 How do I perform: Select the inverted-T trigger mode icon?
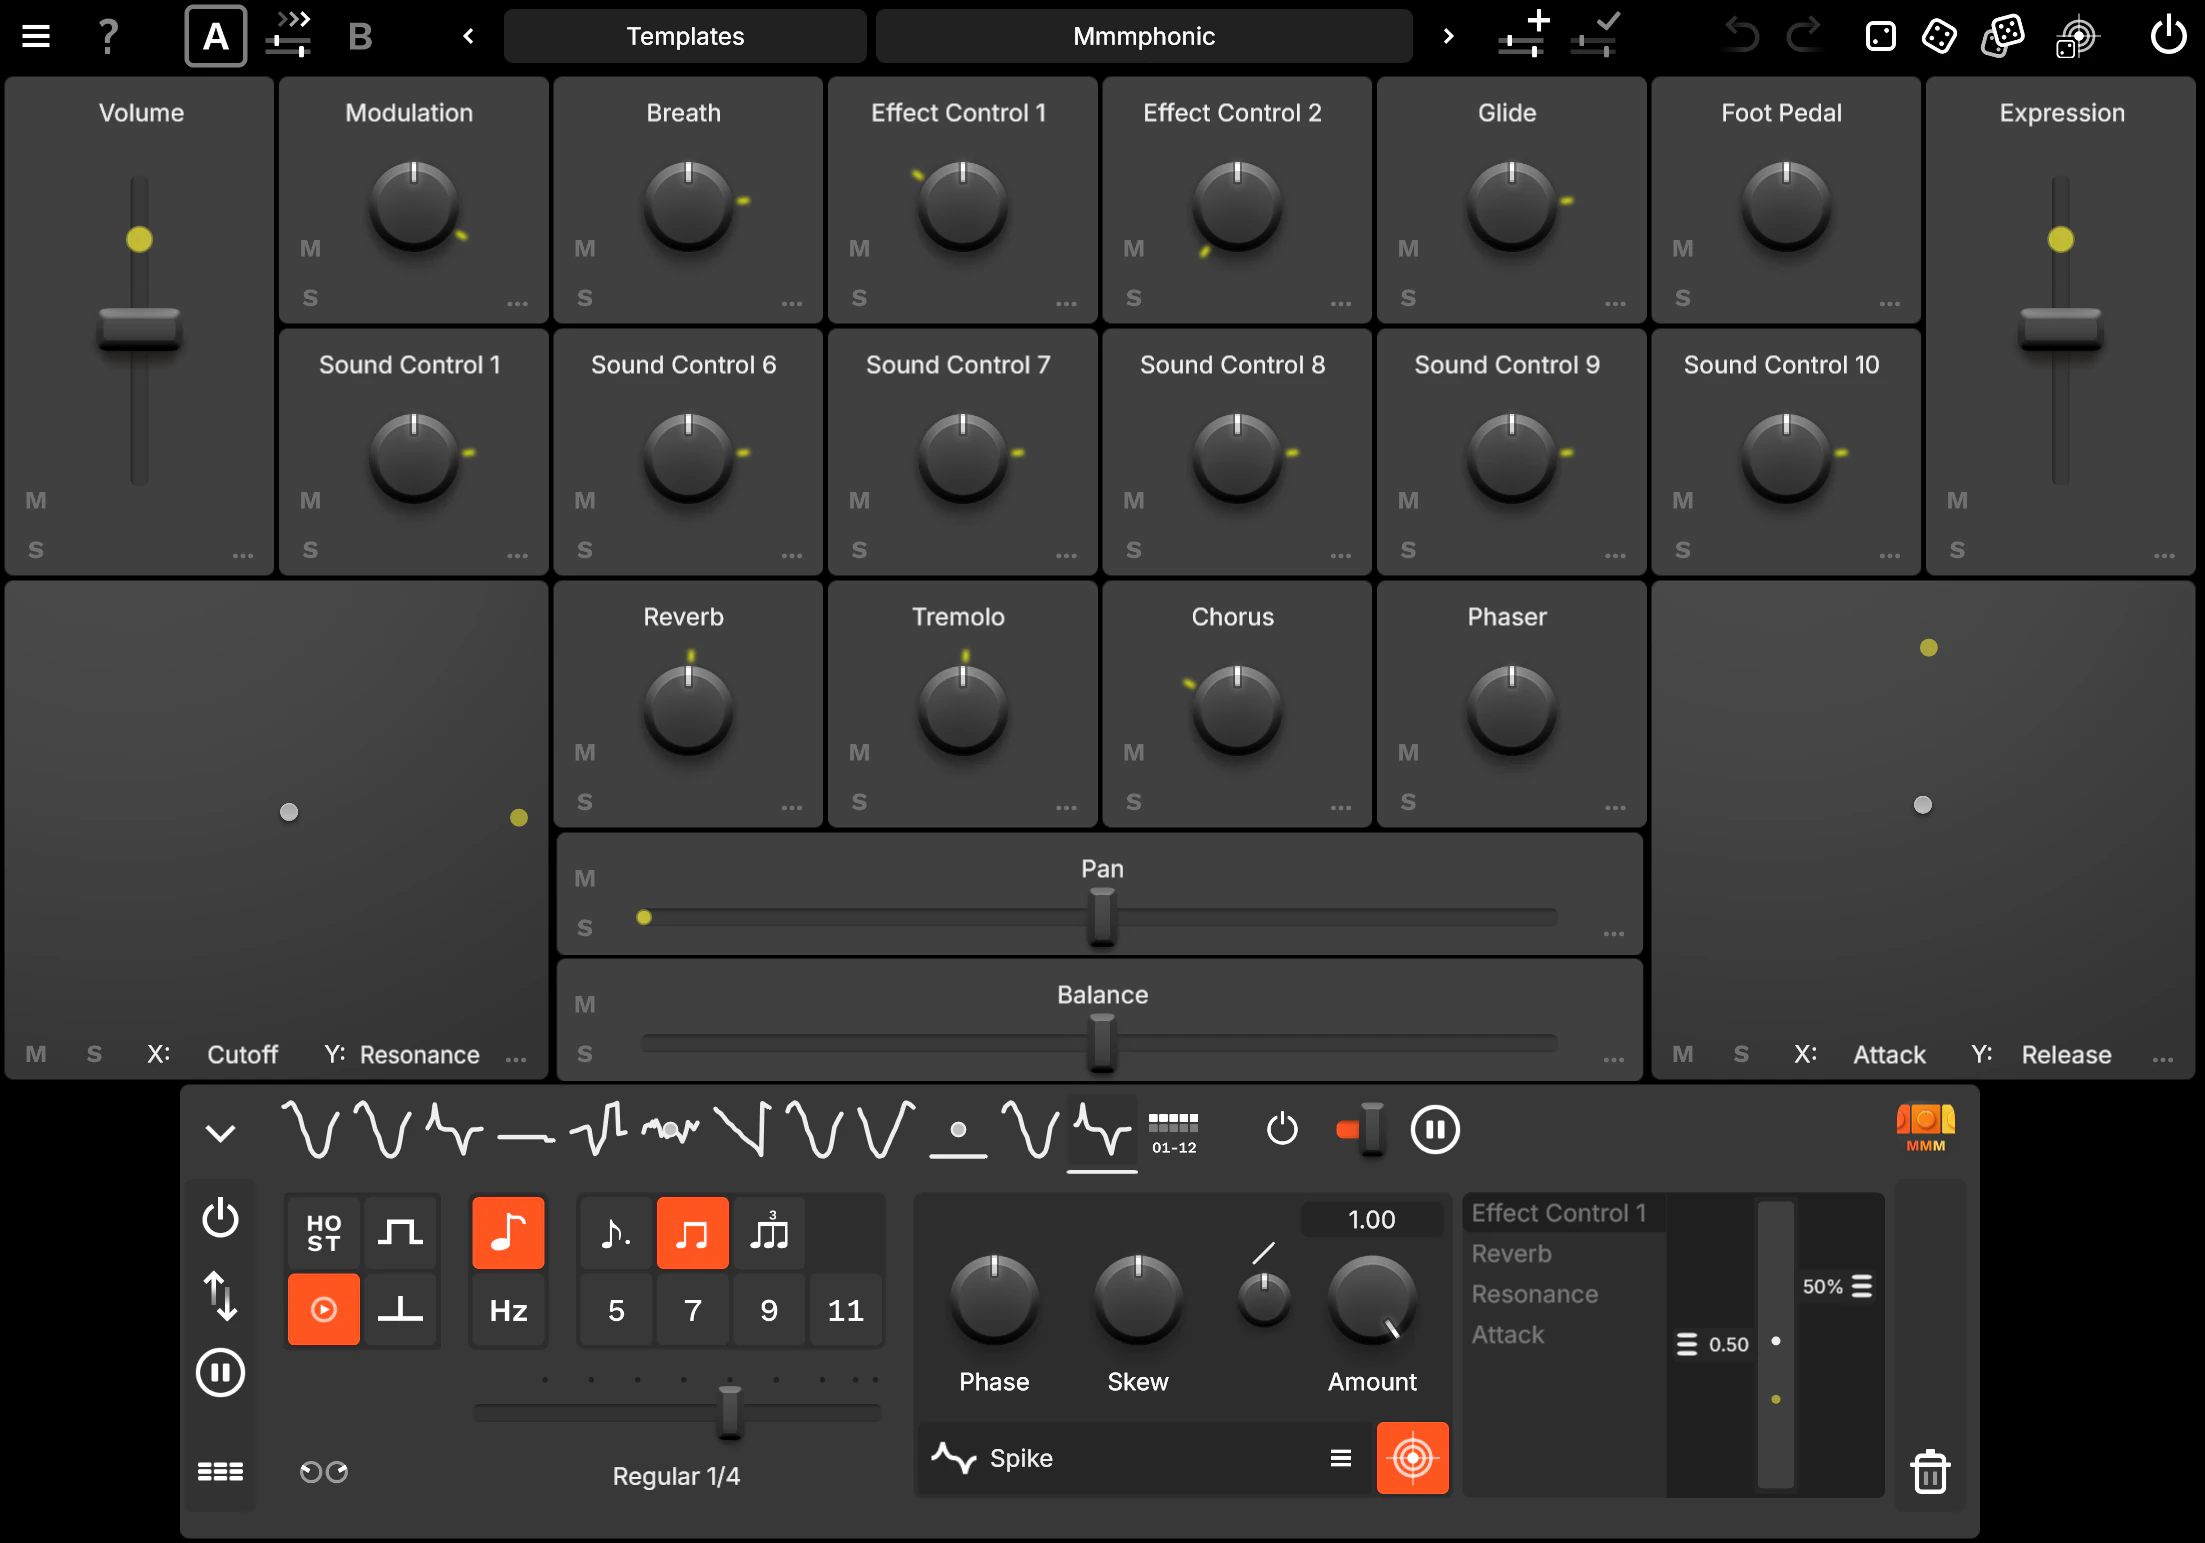pos(400,1309)
